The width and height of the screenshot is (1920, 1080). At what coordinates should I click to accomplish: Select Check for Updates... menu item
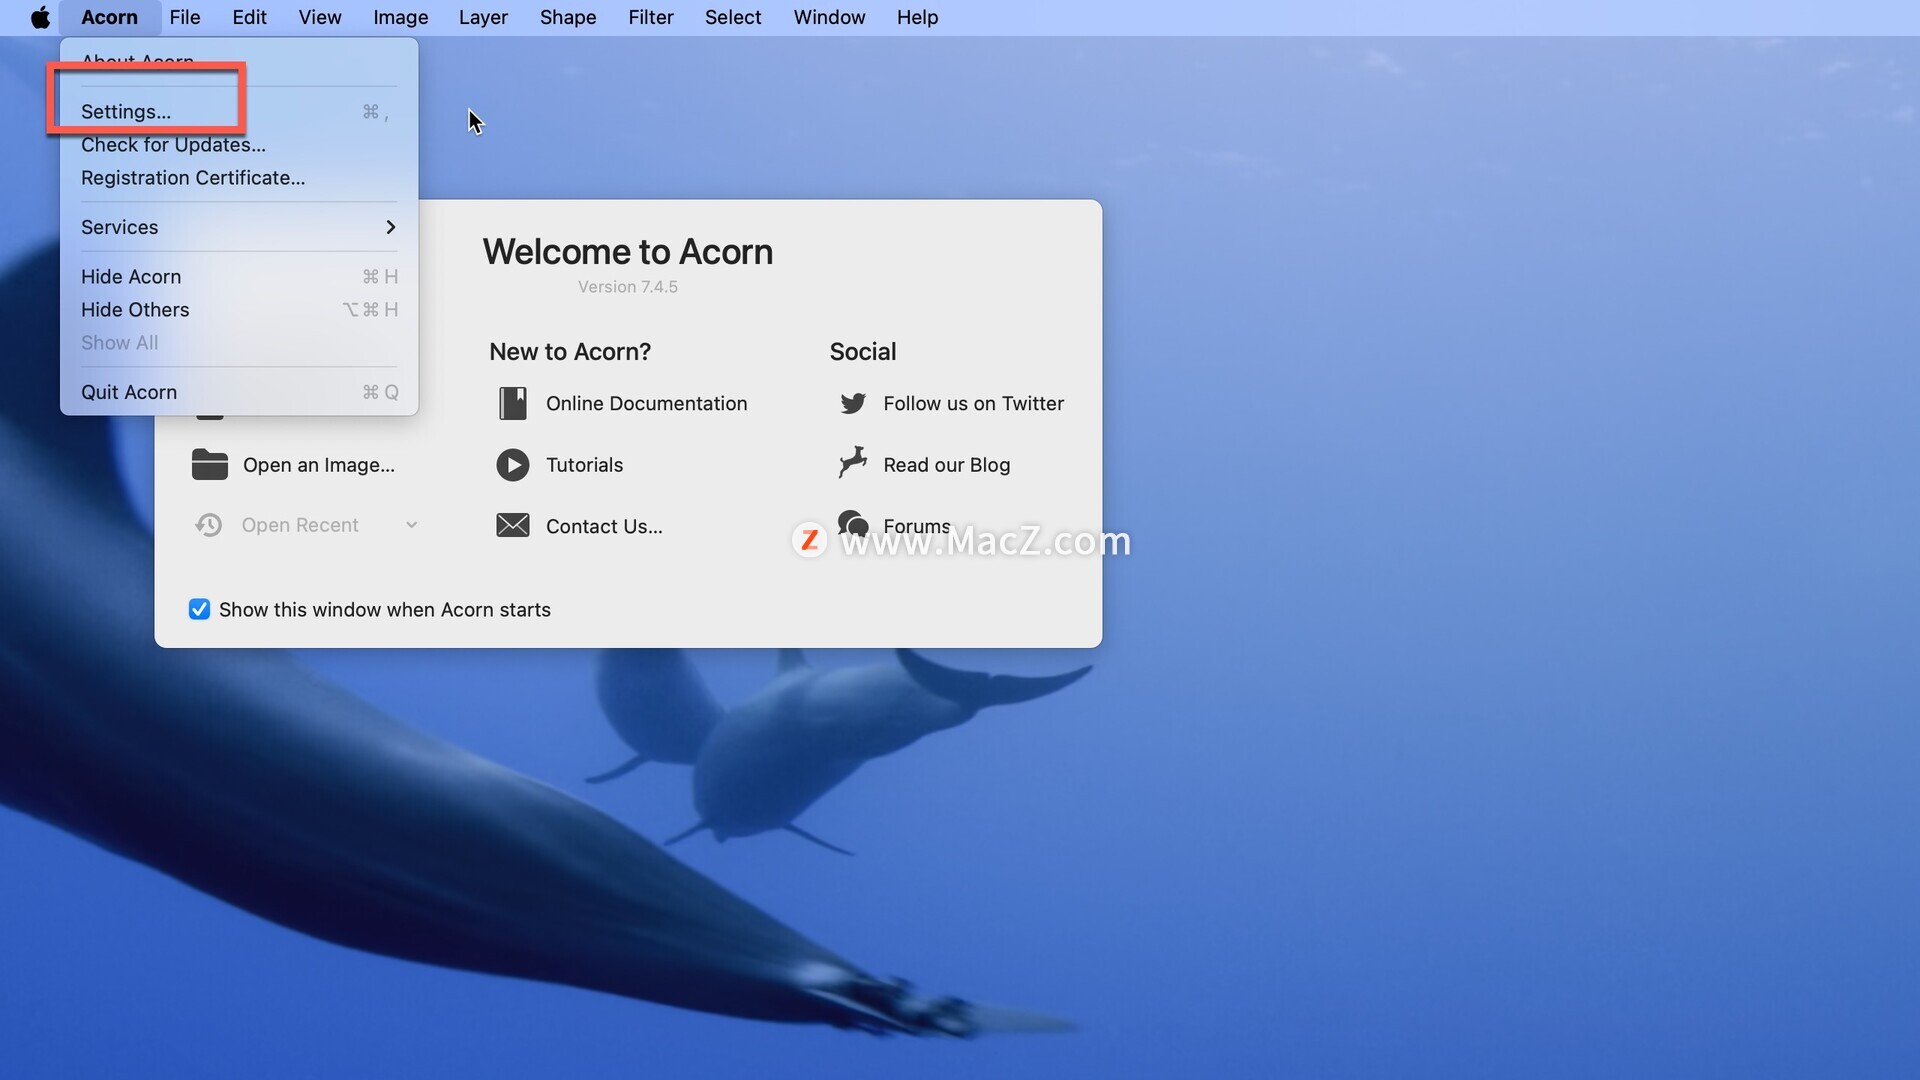(x=239, y=144)
